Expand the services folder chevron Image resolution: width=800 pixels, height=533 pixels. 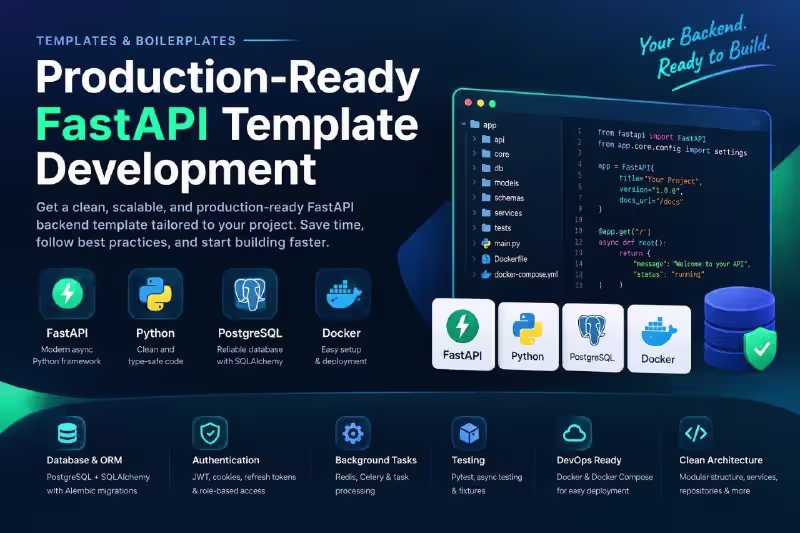[x=474, y=212]
